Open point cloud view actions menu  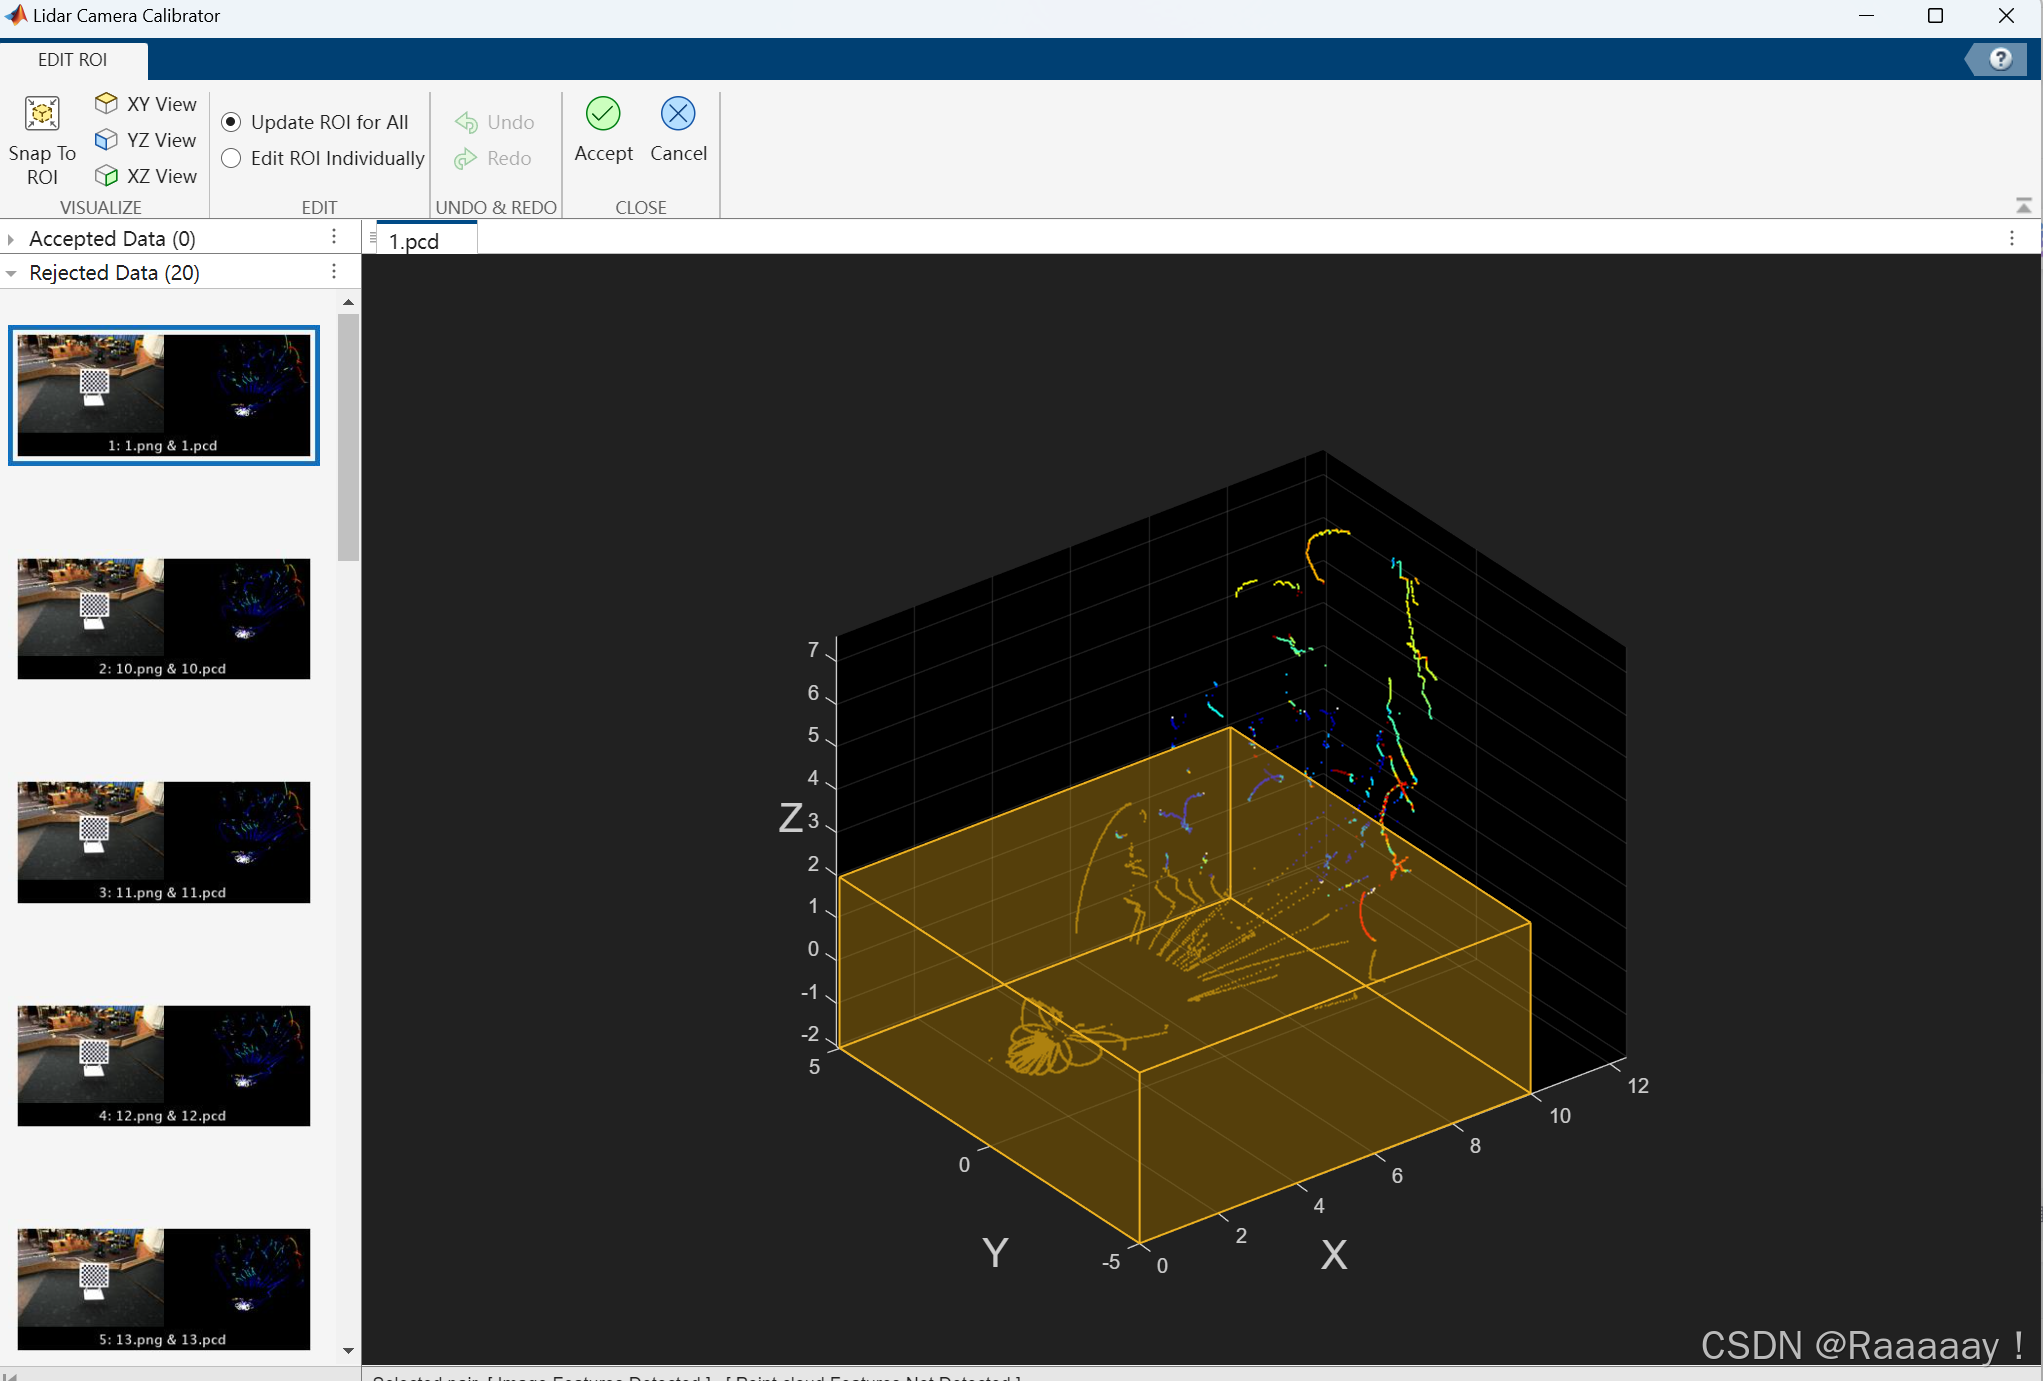(2012, 238)
